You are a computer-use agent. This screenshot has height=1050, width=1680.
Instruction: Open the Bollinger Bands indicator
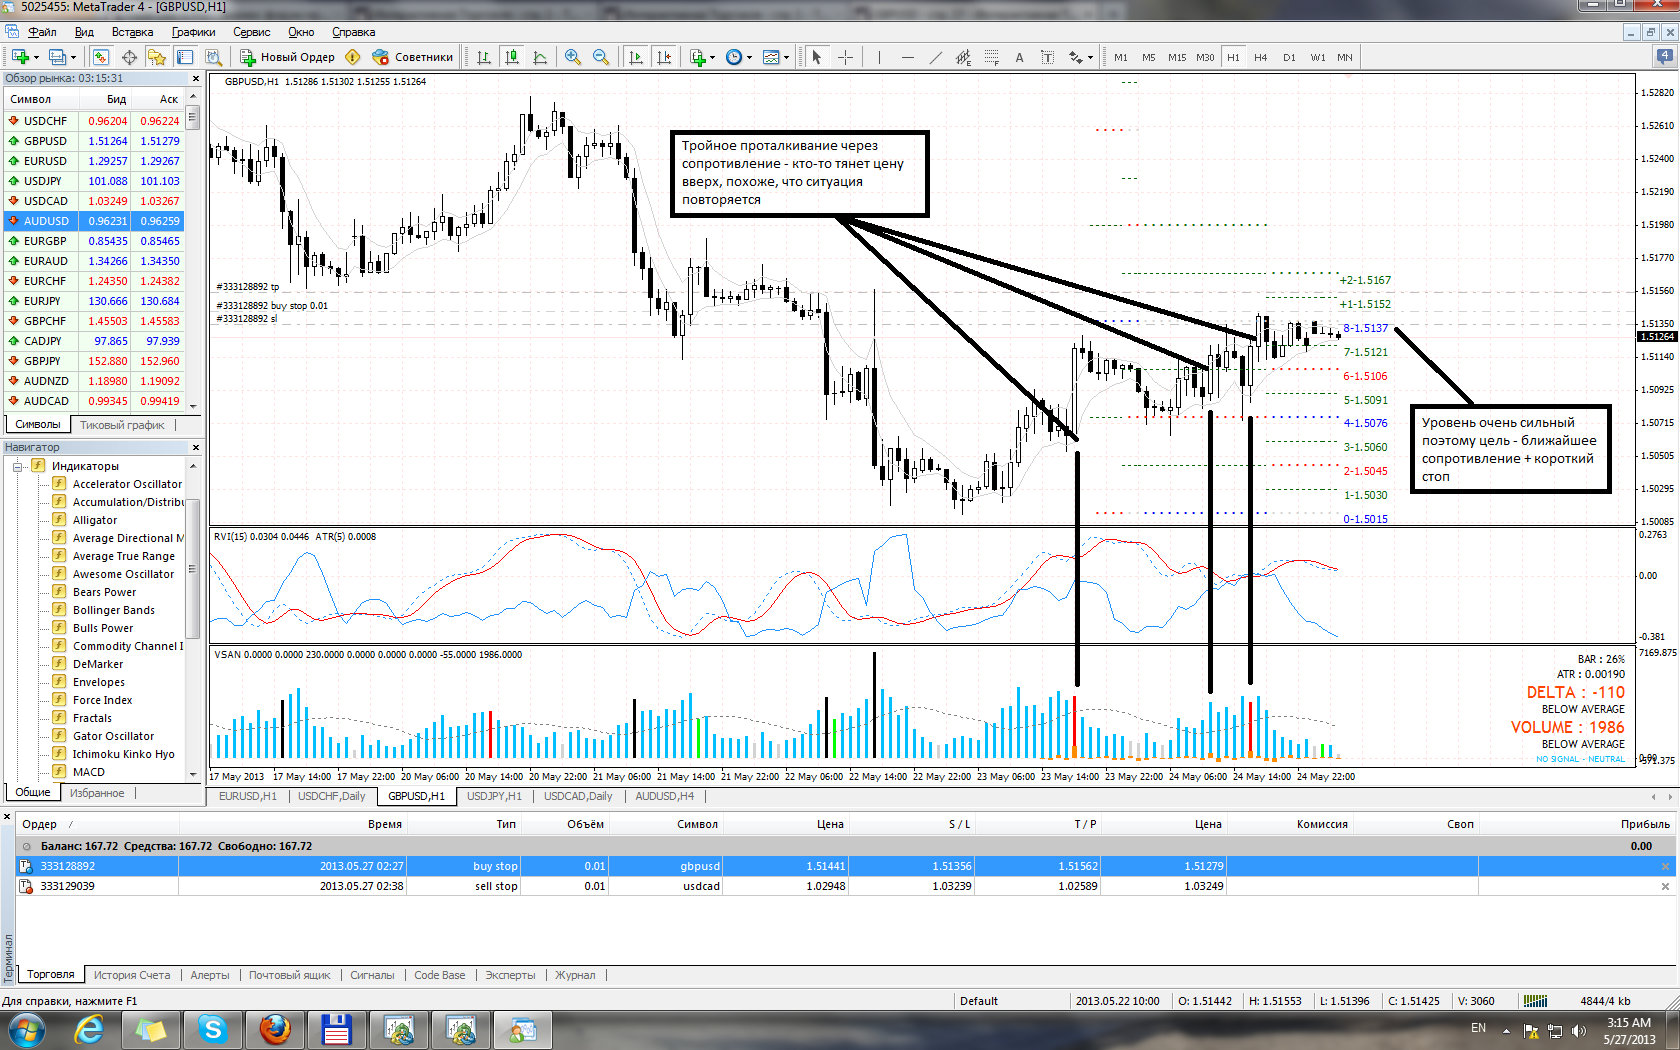113,610
